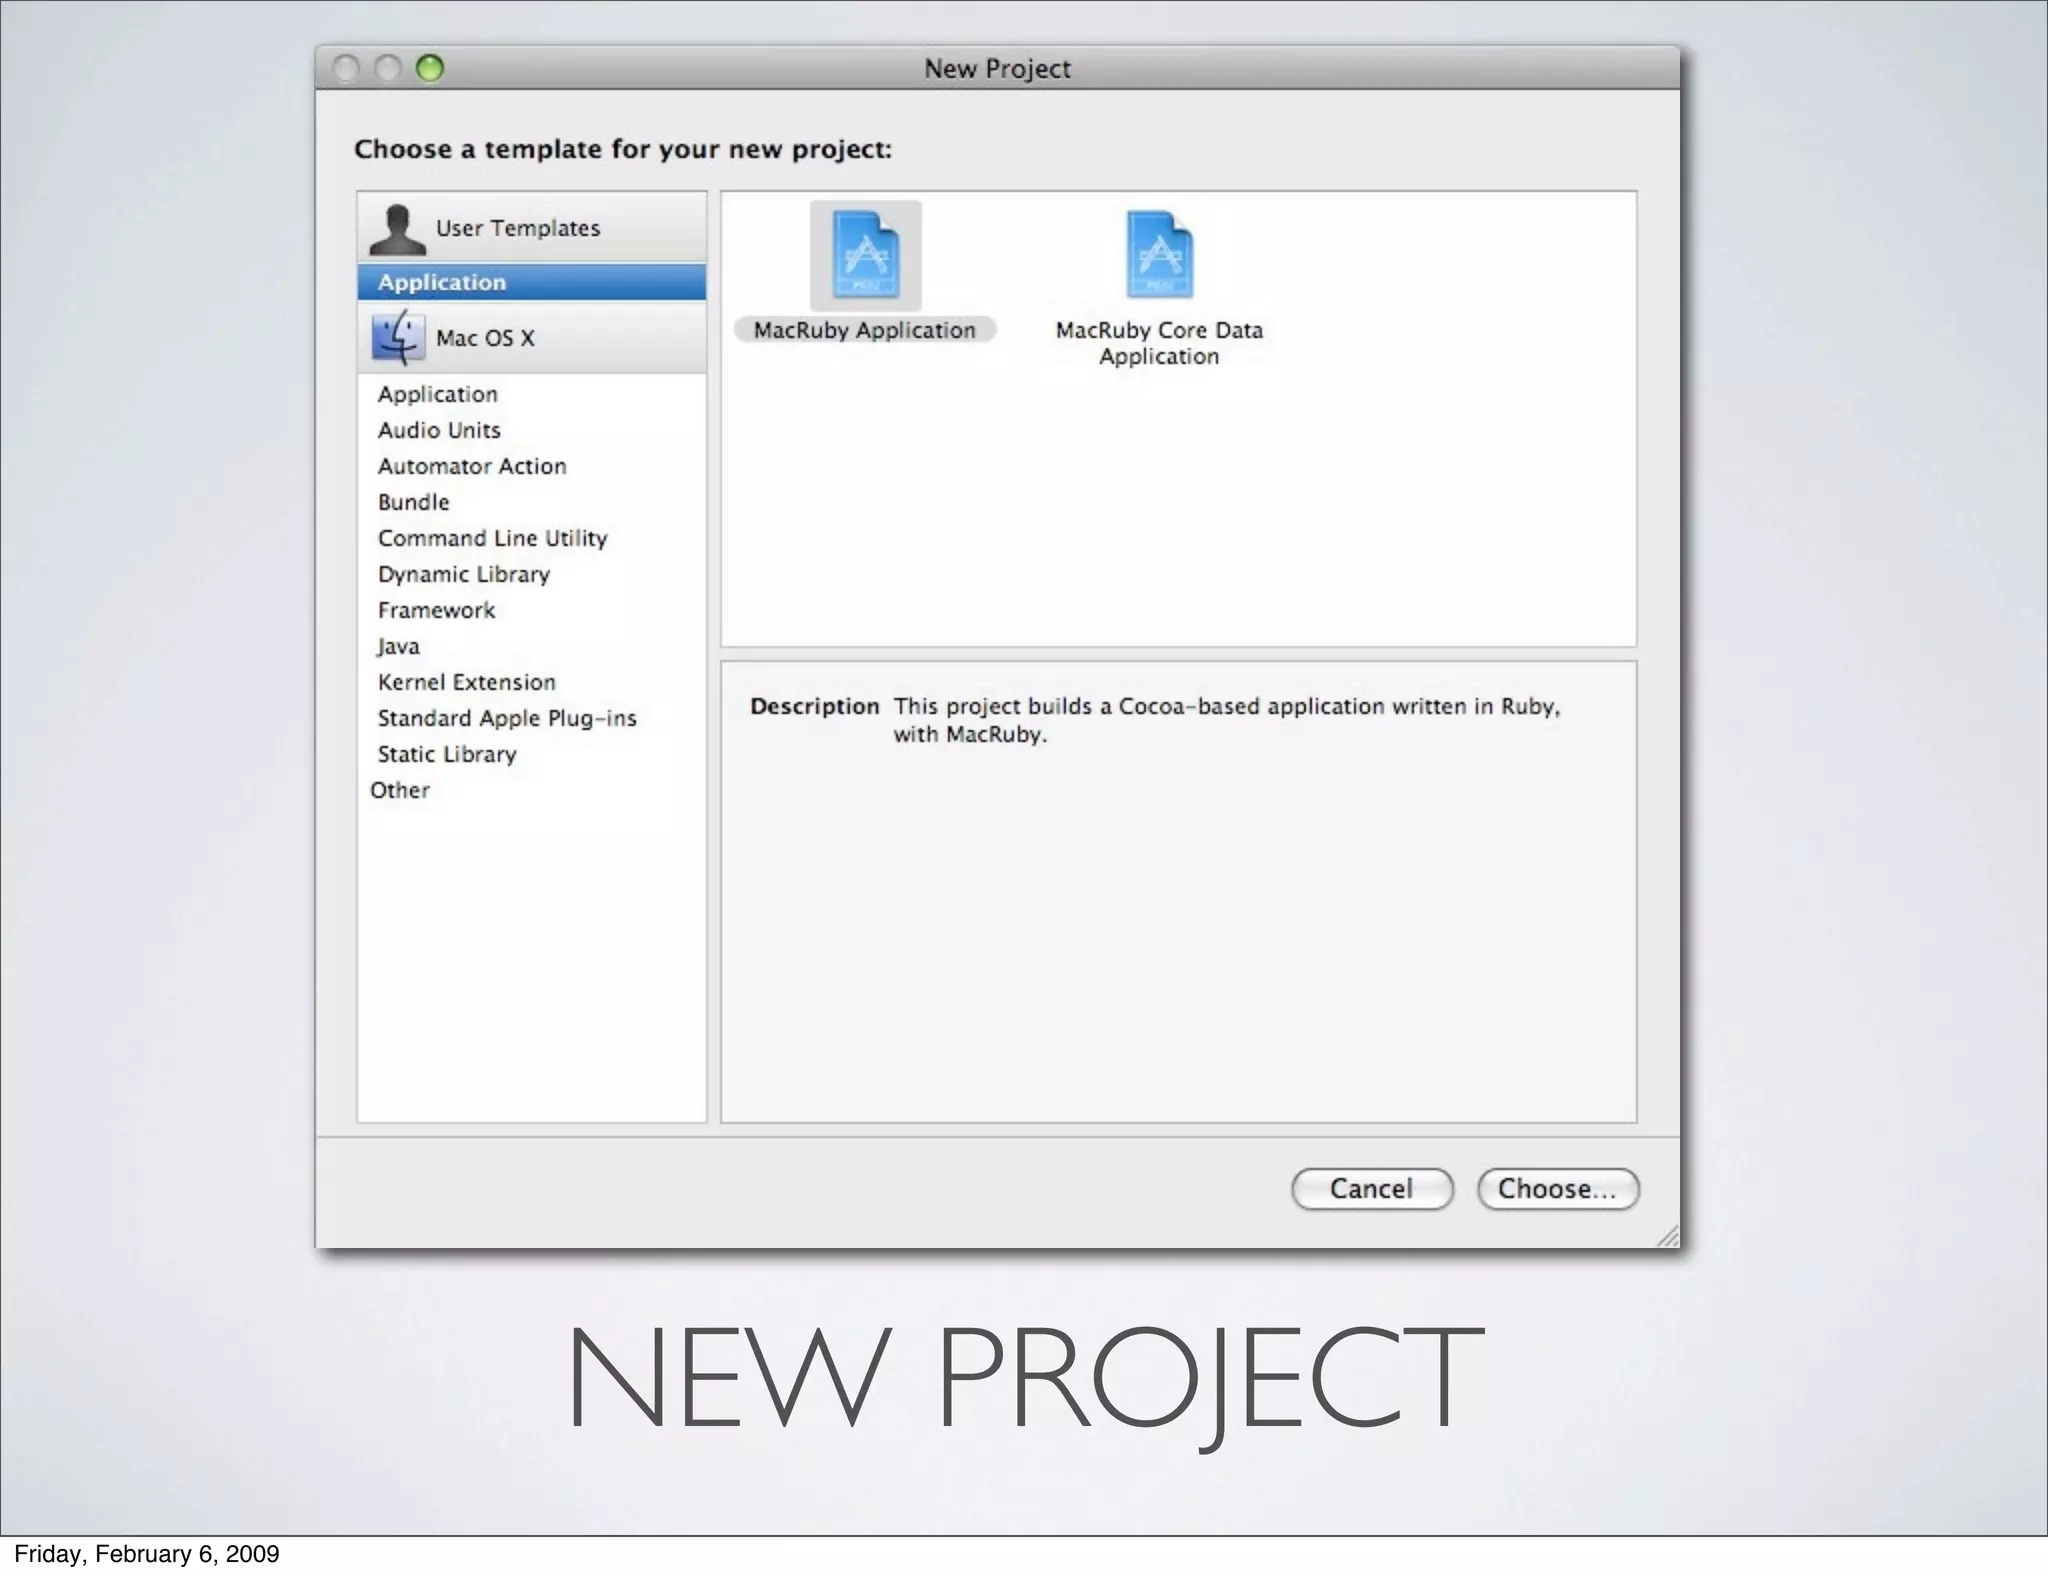Click the Cancel button
The image size is (2048, 1576).
(x=1372, y=1189)
